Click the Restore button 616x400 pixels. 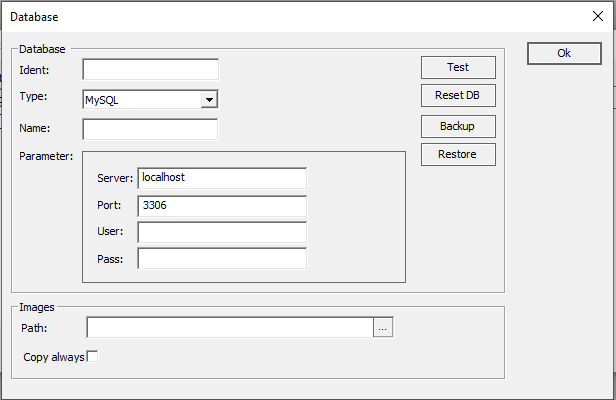[x=458, y=154]
